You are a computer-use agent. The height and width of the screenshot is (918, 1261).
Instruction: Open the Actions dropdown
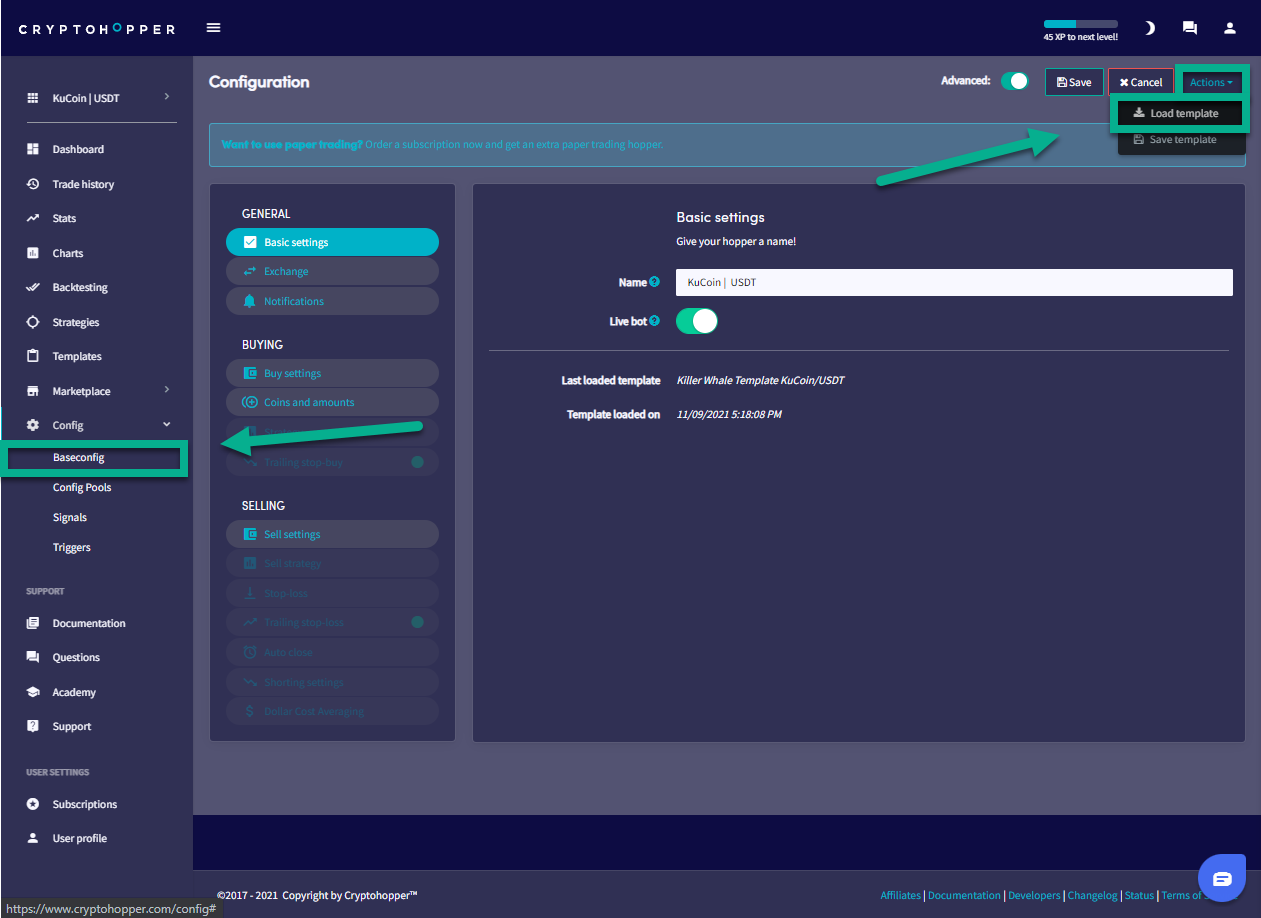click(1211, 82)
